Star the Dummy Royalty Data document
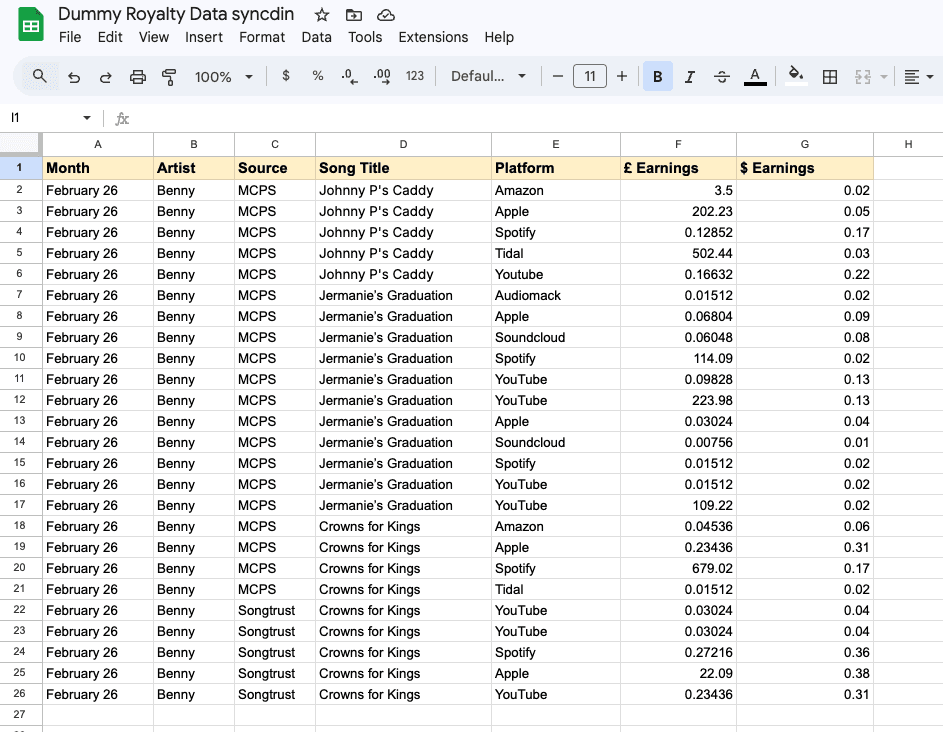This screenshot has height=732, width=943. pos(322,15)
